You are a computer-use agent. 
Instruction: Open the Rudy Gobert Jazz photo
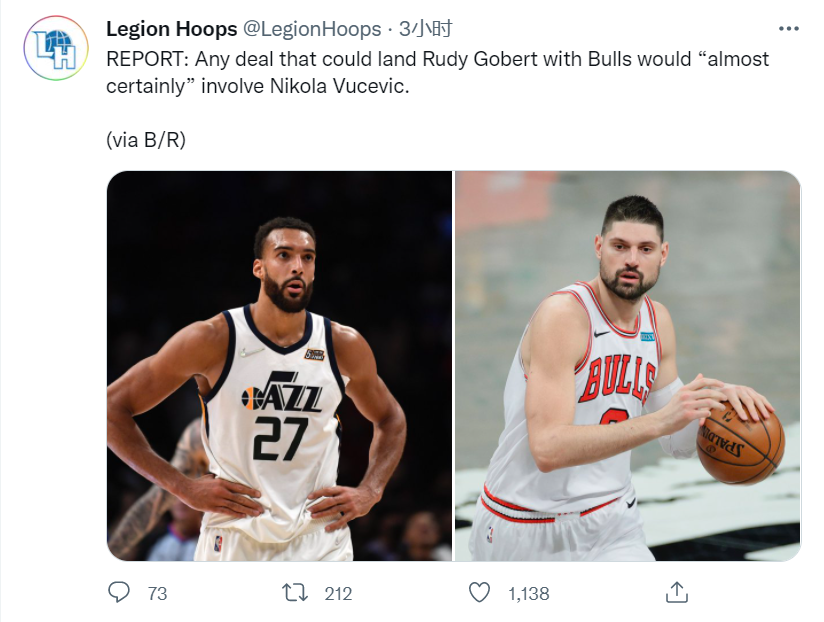(279, 366)
